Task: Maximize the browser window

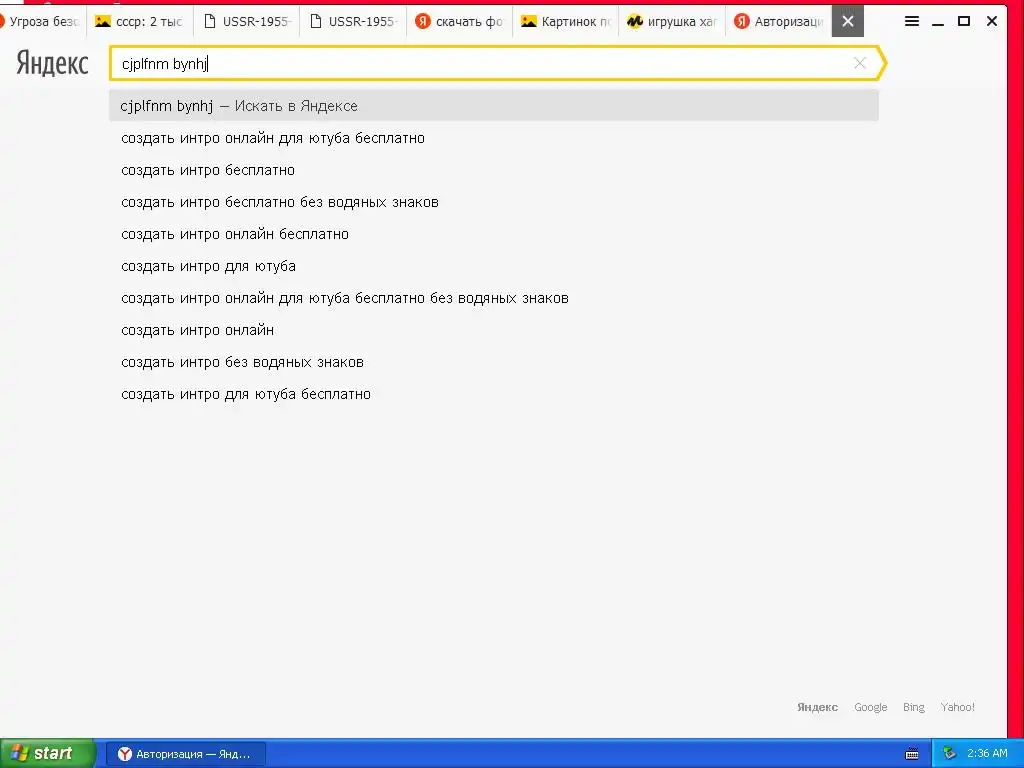Action: click(x=963, y=22)
